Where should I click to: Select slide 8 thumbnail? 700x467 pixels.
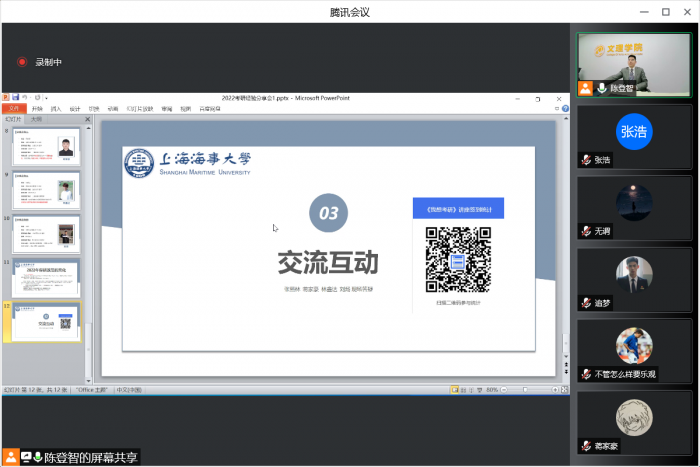[x=46, y=147]
